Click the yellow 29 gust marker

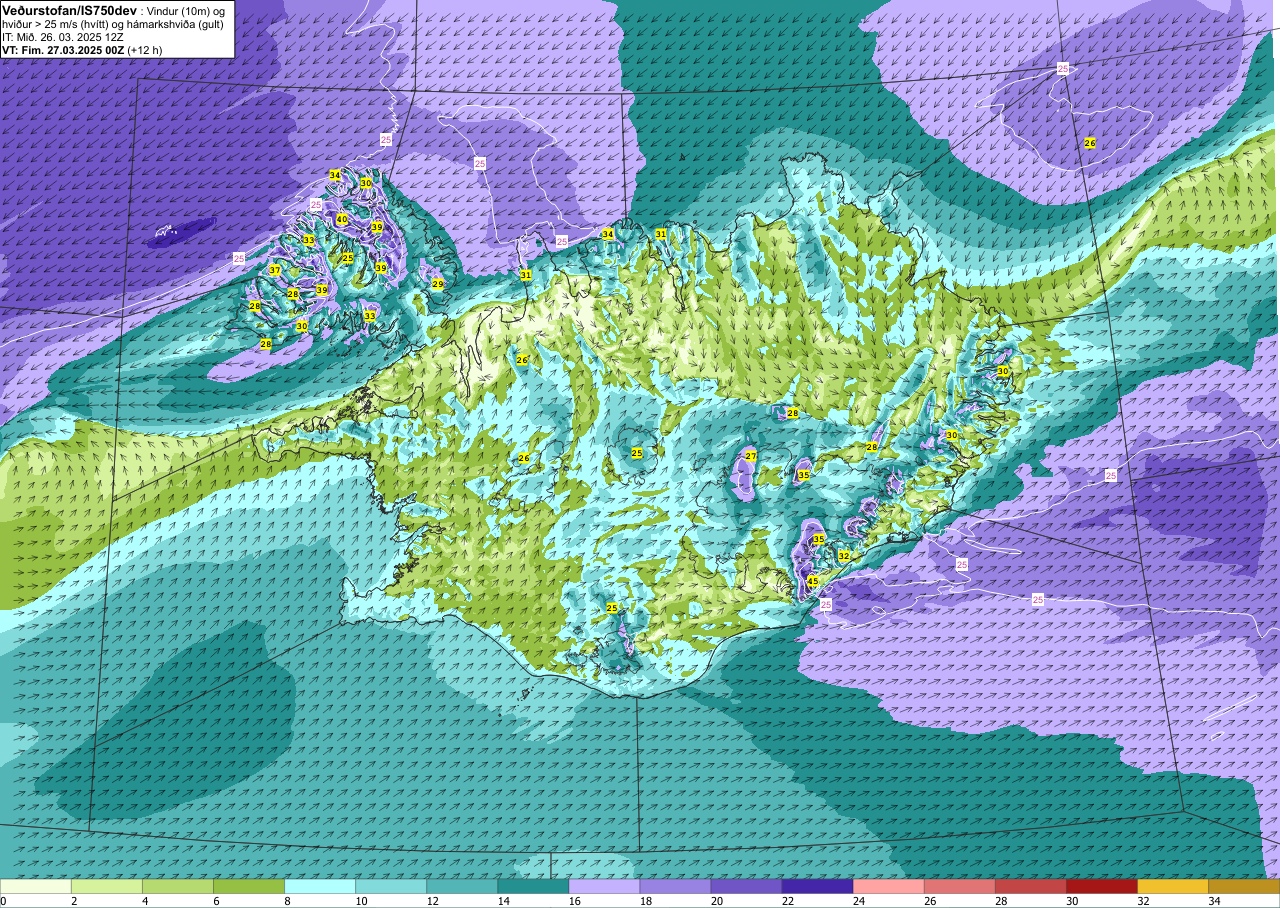click(x=438, y=284)
